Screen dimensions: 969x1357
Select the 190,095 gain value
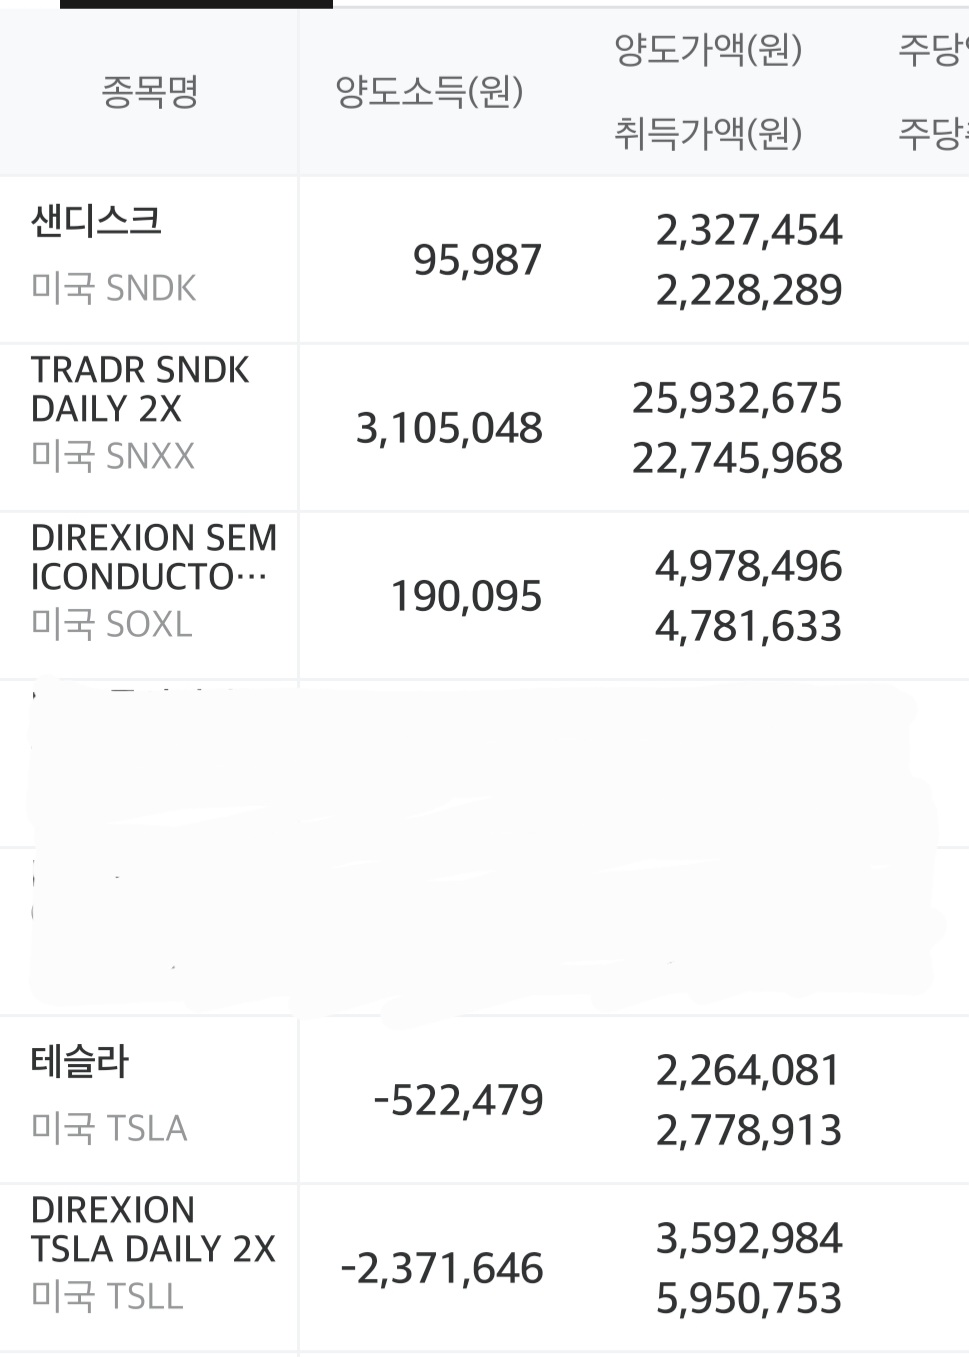pos(466,596)
